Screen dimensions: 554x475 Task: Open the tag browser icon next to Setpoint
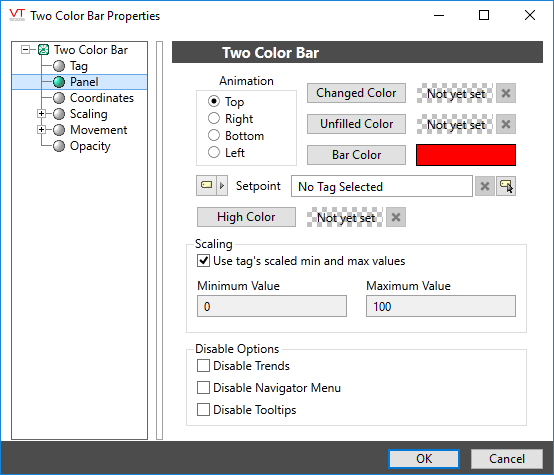point(506,186)
